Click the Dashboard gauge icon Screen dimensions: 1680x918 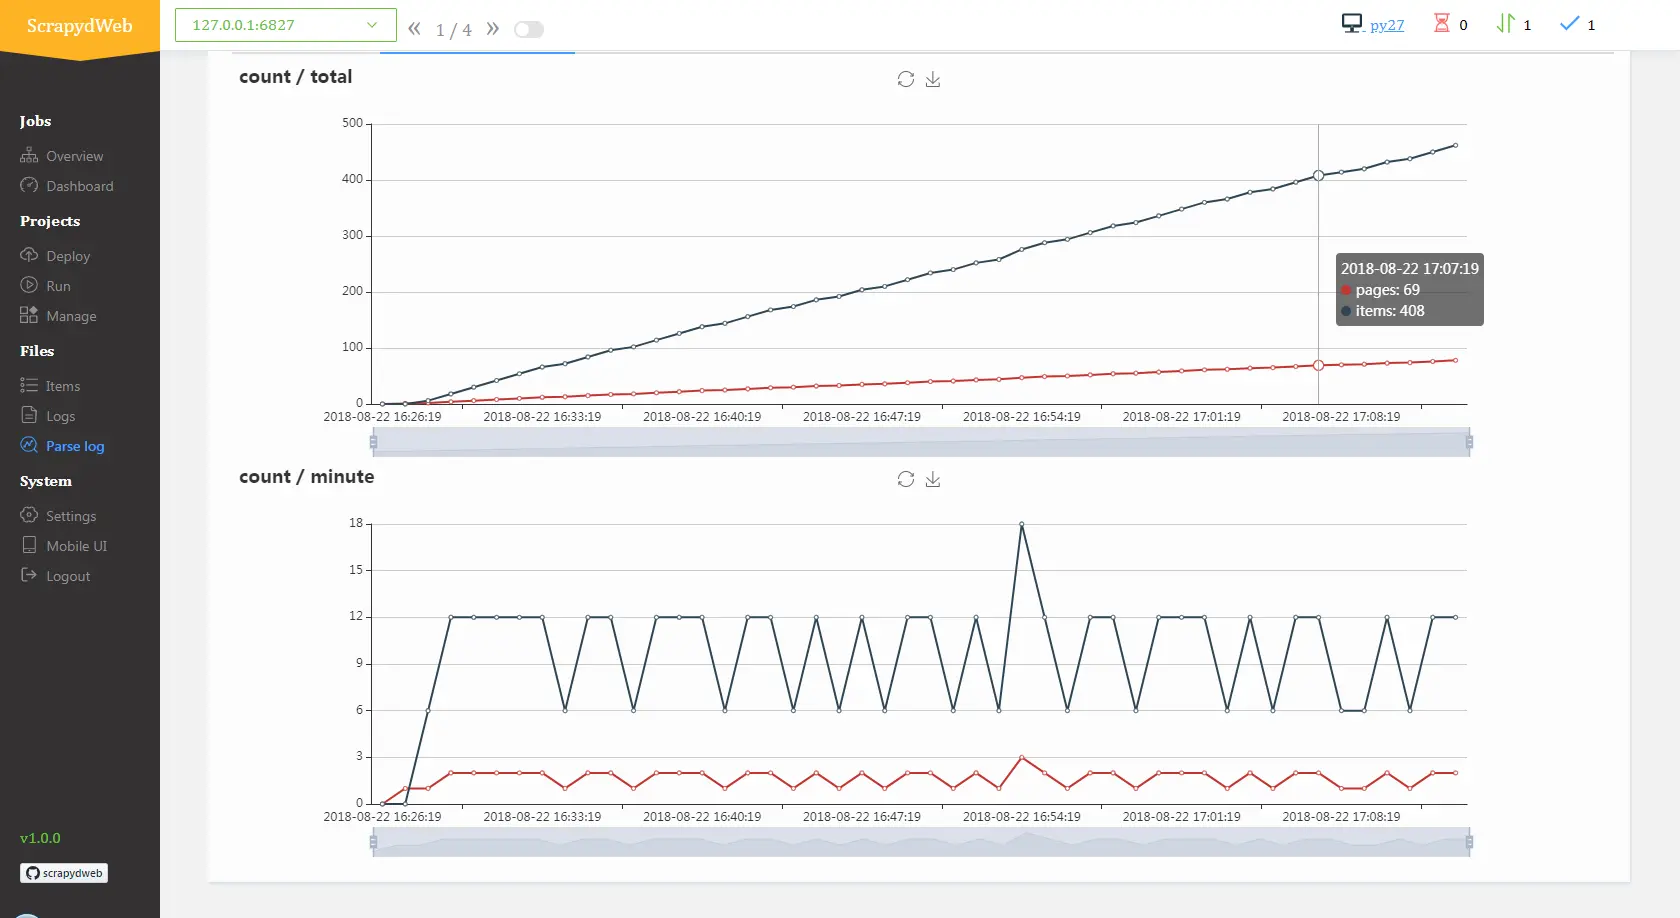pyautogui.click(x=29, y=186)
